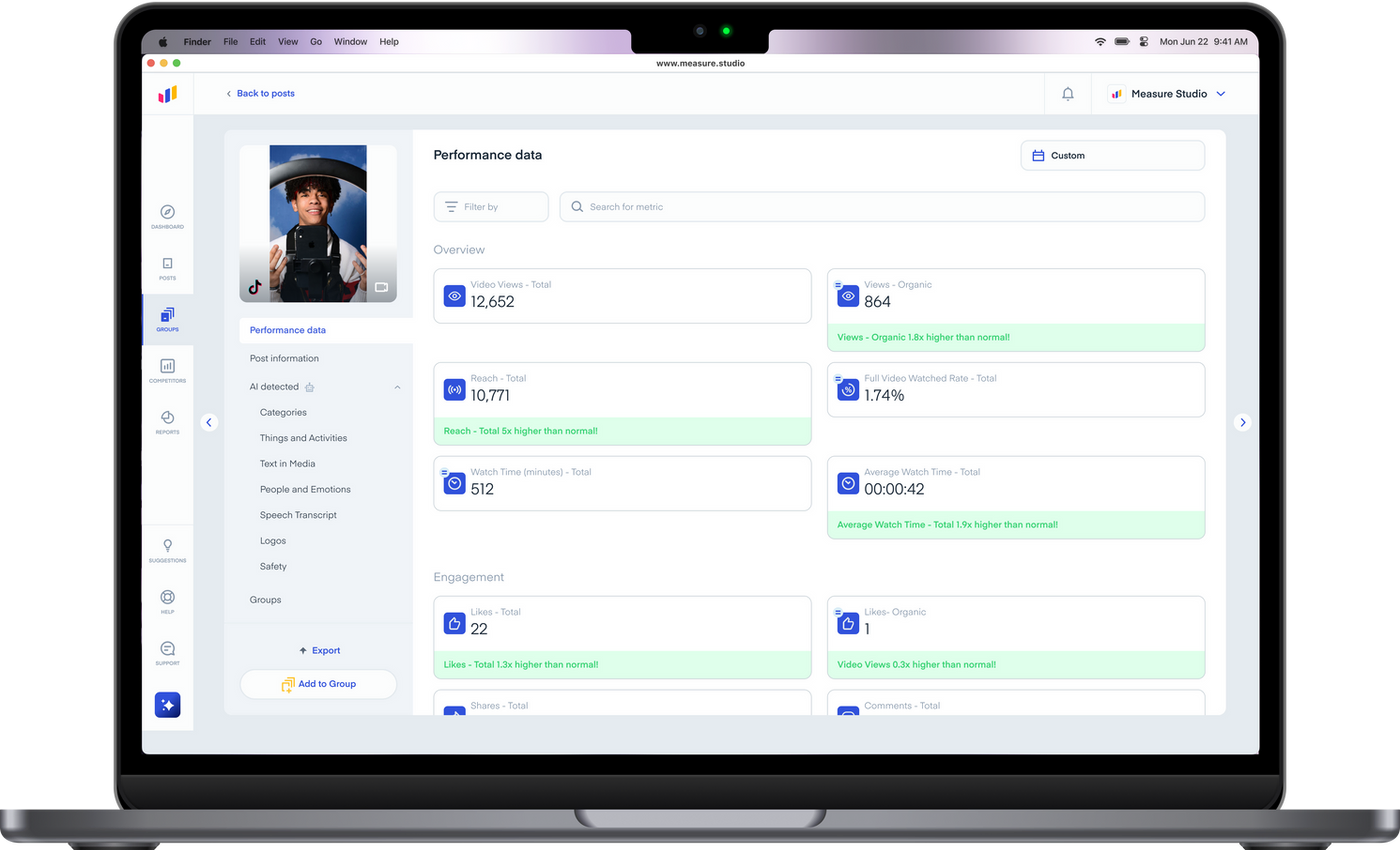This screenshot has height=850, width=1400.
Task: Click the Search for metric field
Action: click(x=882, y=207)
